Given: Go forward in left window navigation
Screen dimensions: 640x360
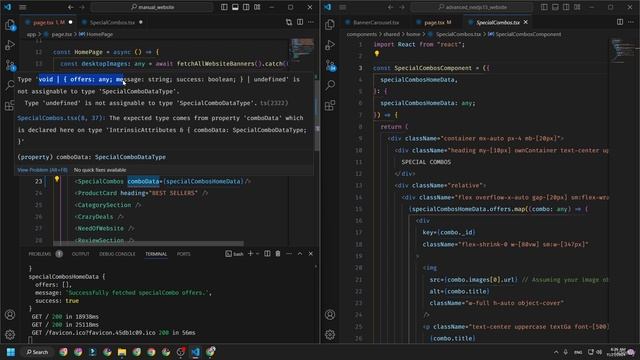Looking at the screenshot, I should (82, 7).
